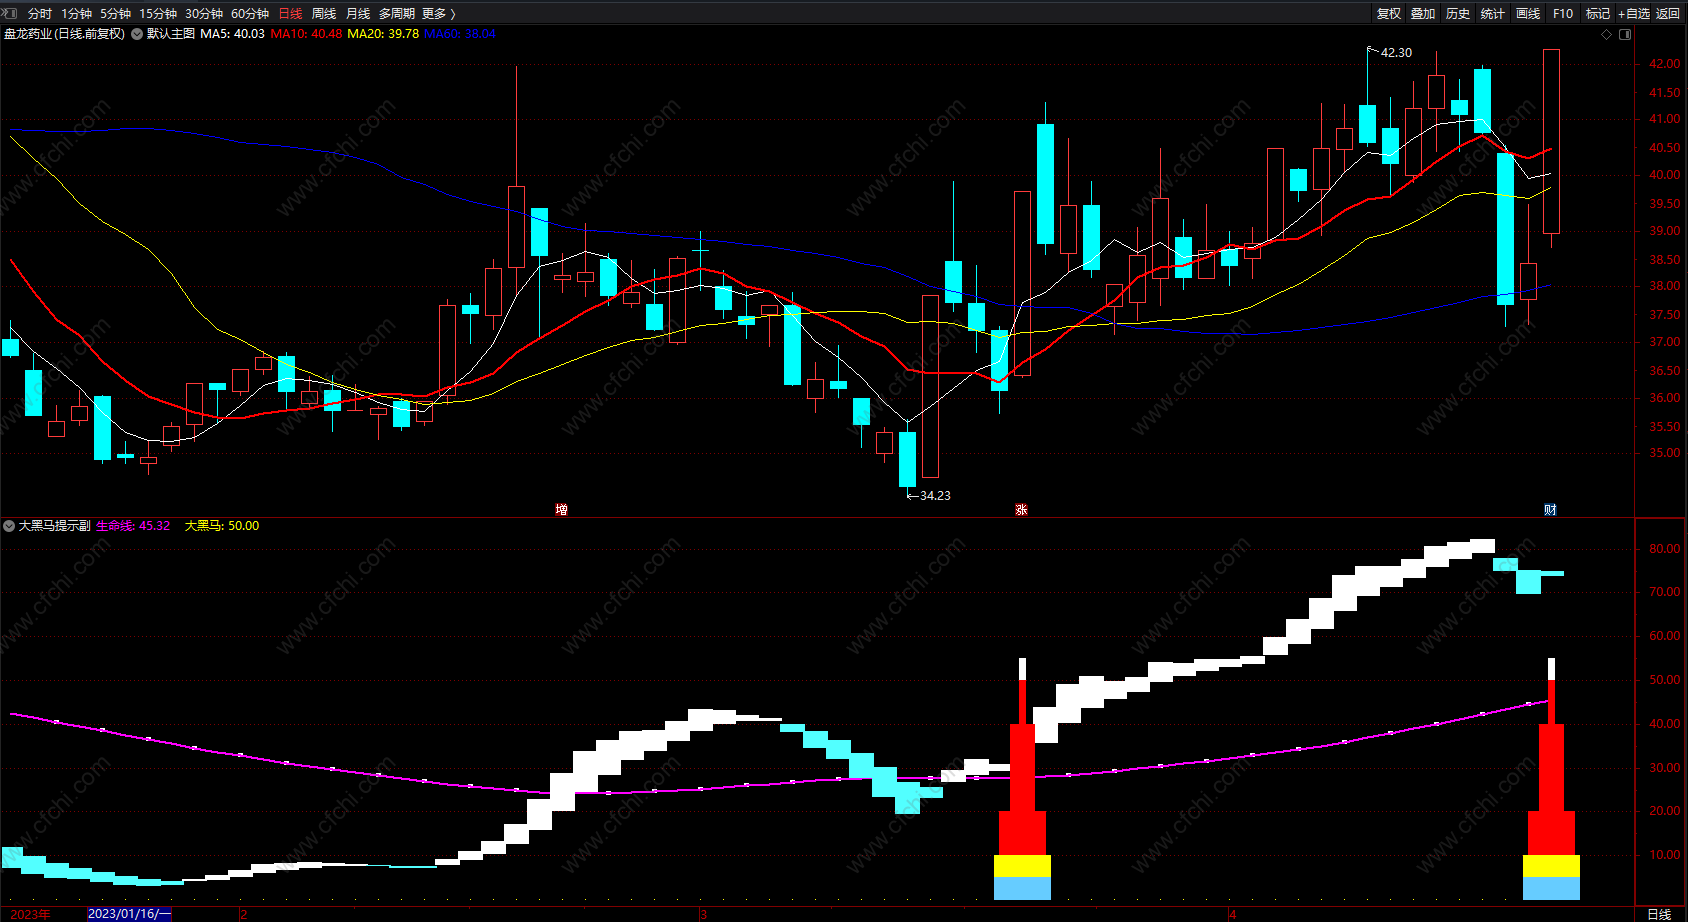Click the MA5: 40.03 indicator label
The height and width of the screenshot is (922, 1688).
tap(233, 34)
